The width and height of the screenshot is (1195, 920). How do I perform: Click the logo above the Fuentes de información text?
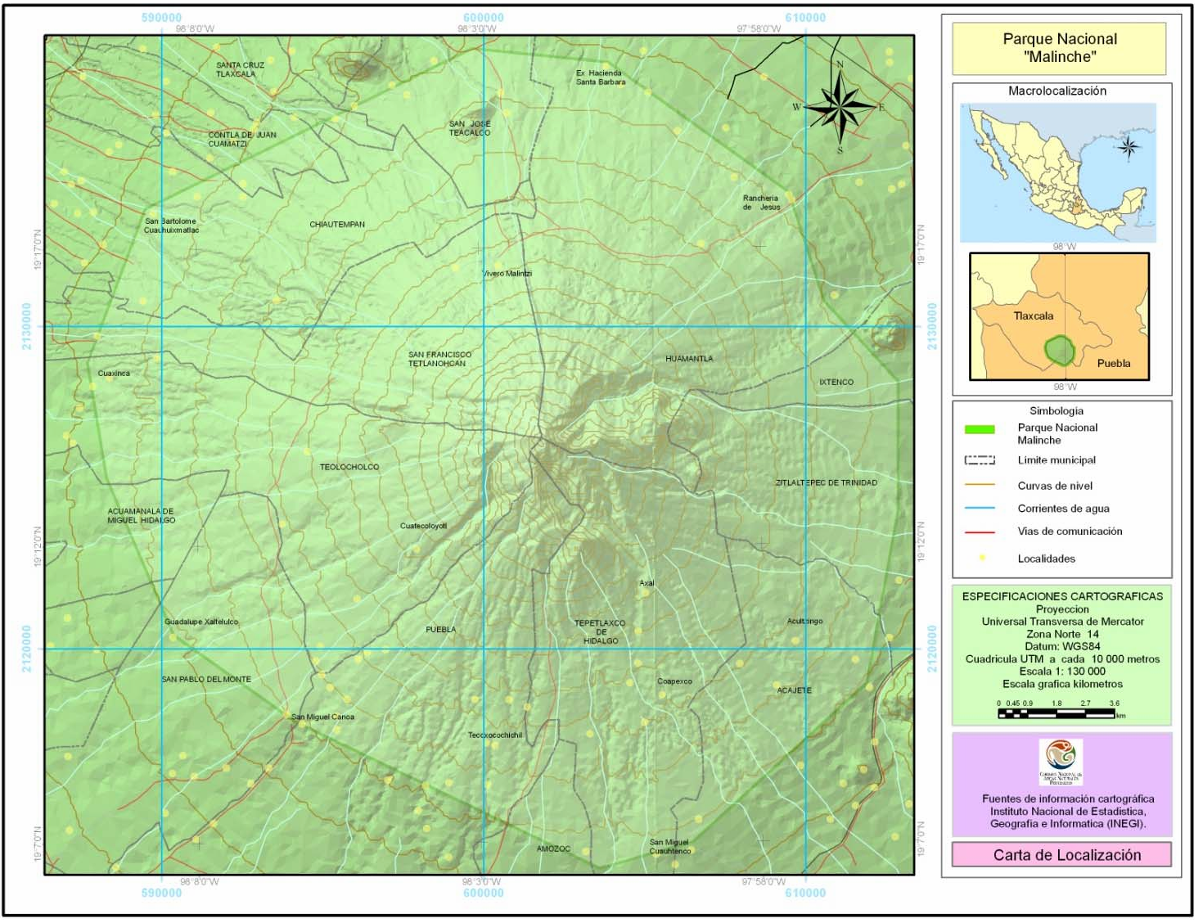(x=1060, y=762)
